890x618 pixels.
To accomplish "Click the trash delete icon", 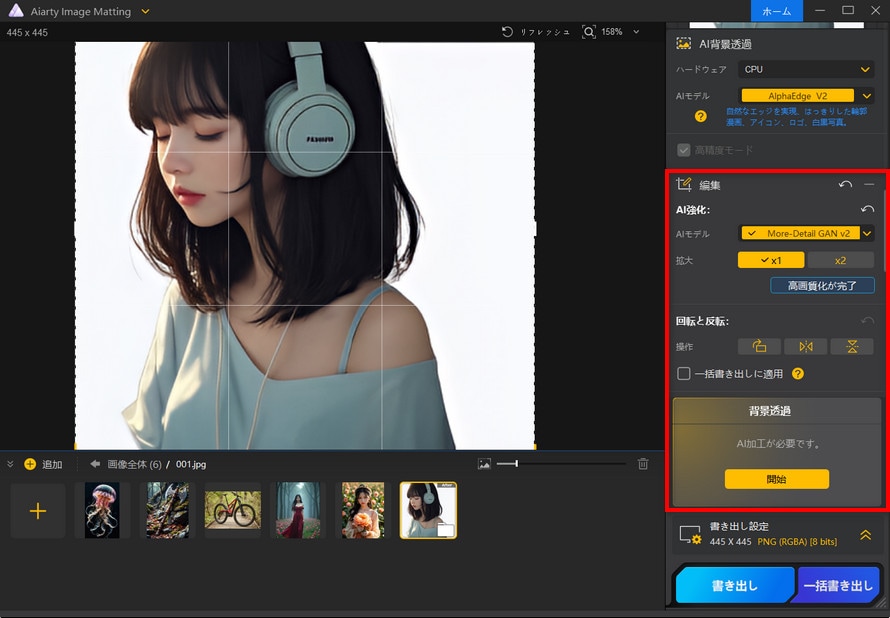I will click(643, 464).
